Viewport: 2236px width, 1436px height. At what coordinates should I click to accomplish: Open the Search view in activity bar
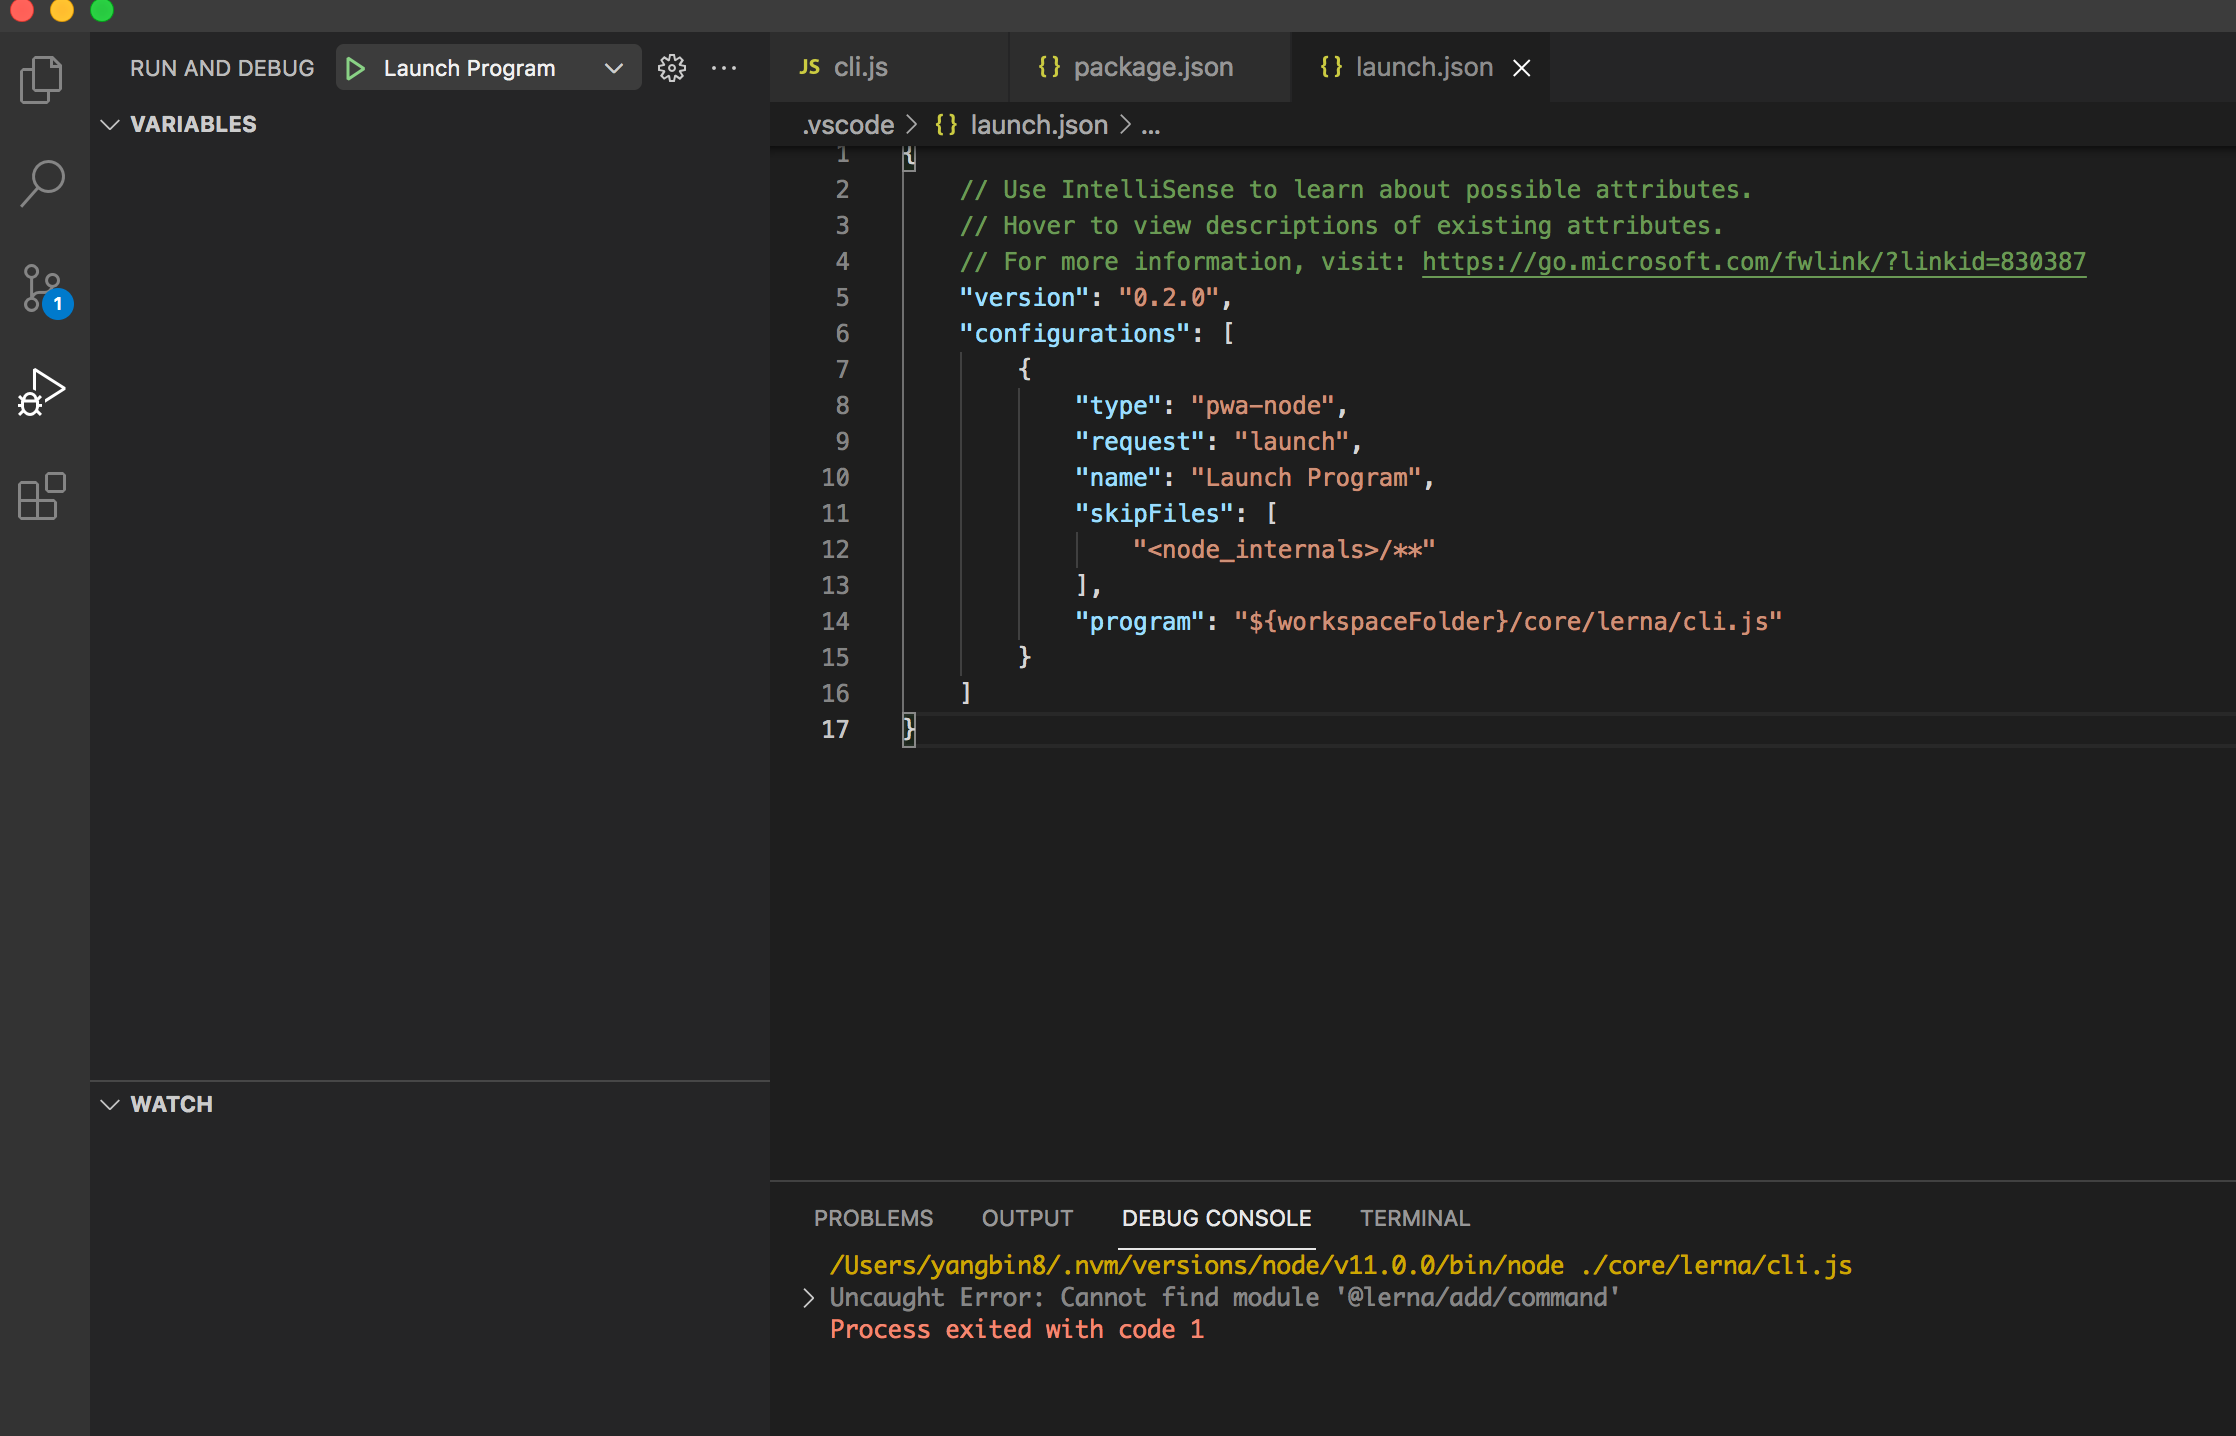pos(41,184)
